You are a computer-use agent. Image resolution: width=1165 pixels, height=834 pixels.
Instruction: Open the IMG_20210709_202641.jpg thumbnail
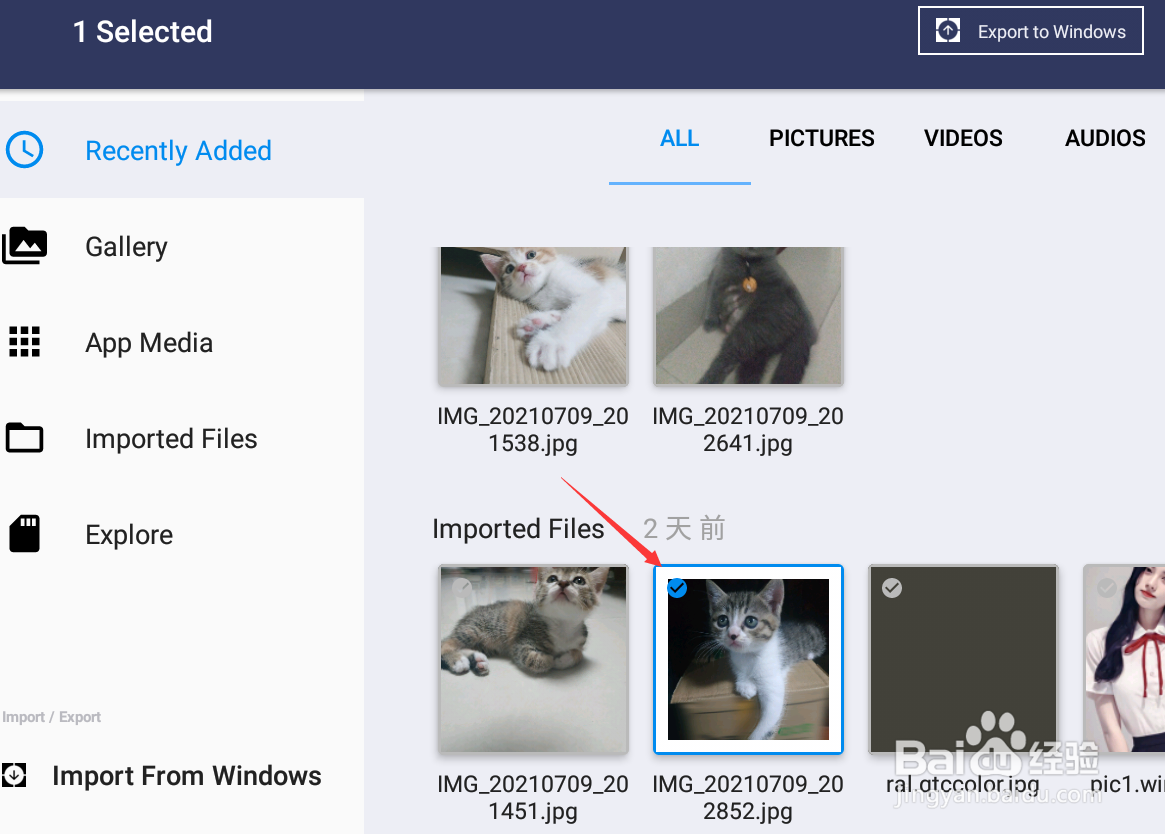748,315
